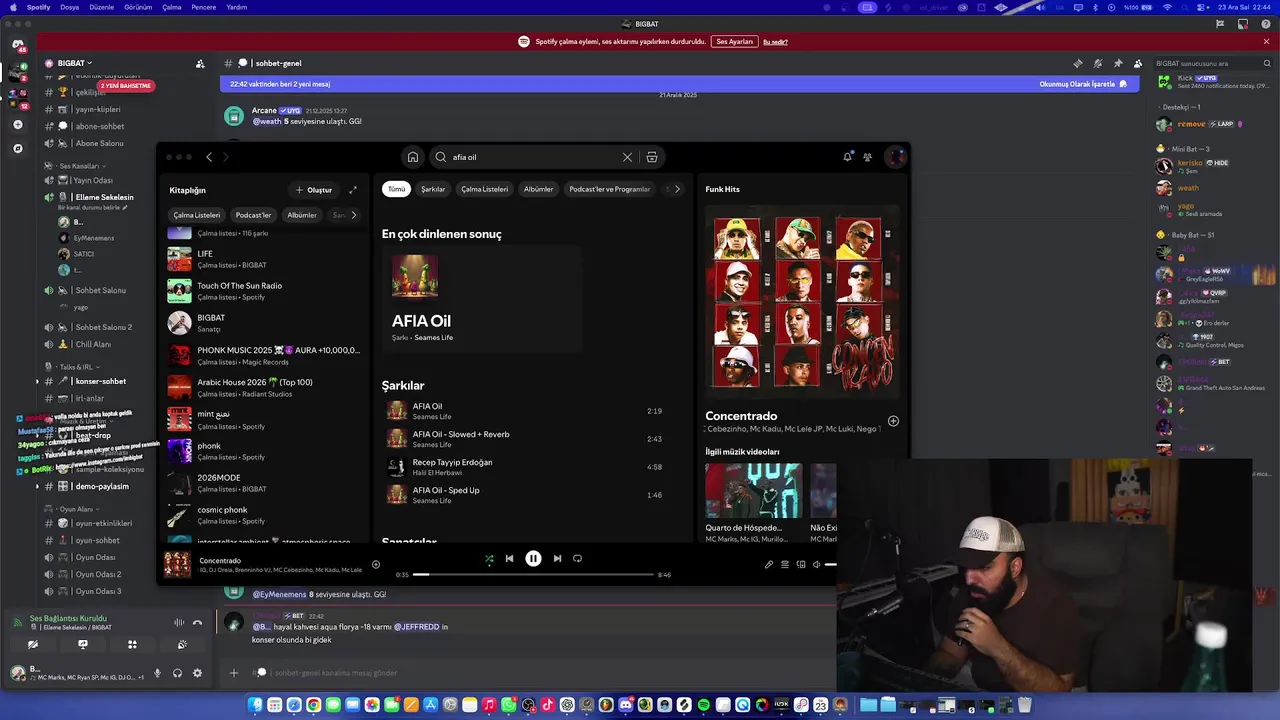Open Discord notification settings bell in header

(x=1098, y=63)
